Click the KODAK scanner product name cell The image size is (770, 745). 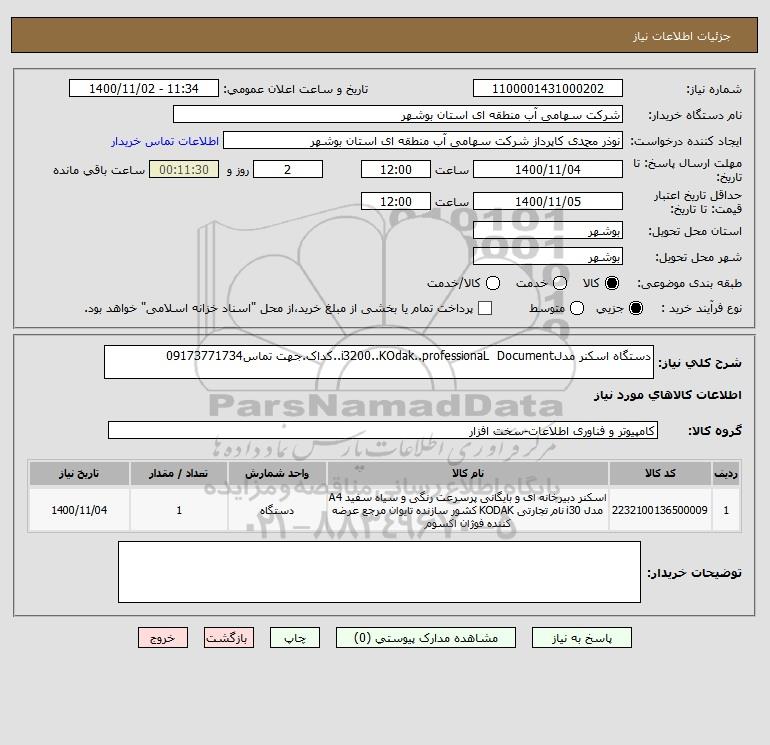(x=468, y=510)
